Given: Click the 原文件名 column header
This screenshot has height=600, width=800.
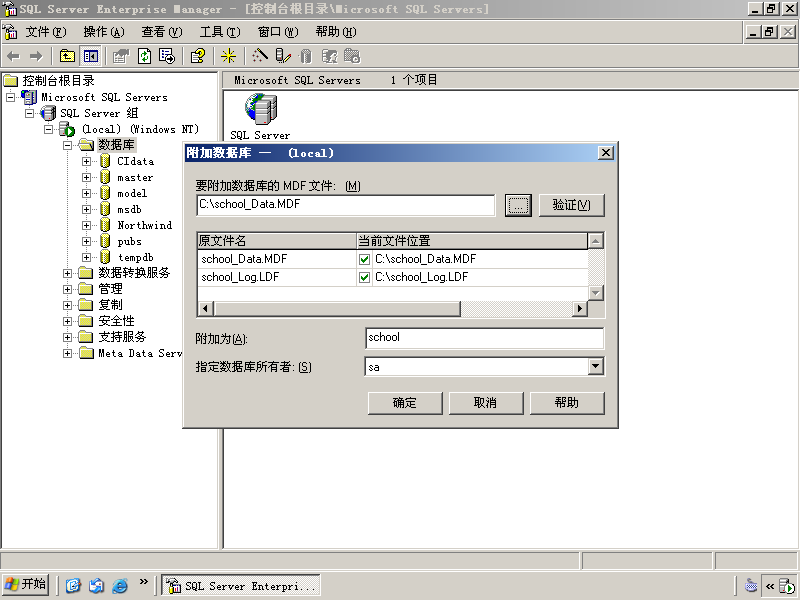Looking at the screenshot, I should 276,241.
